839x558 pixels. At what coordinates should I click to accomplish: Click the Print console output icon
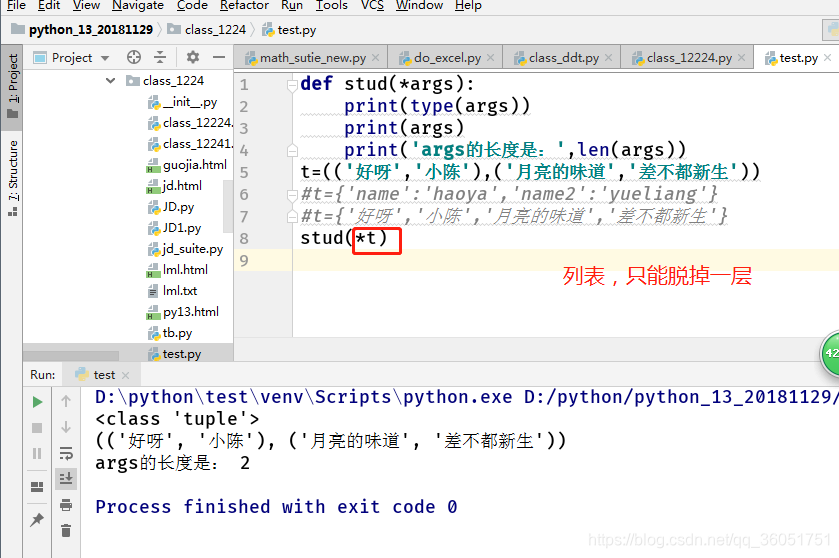pos(66,505)
